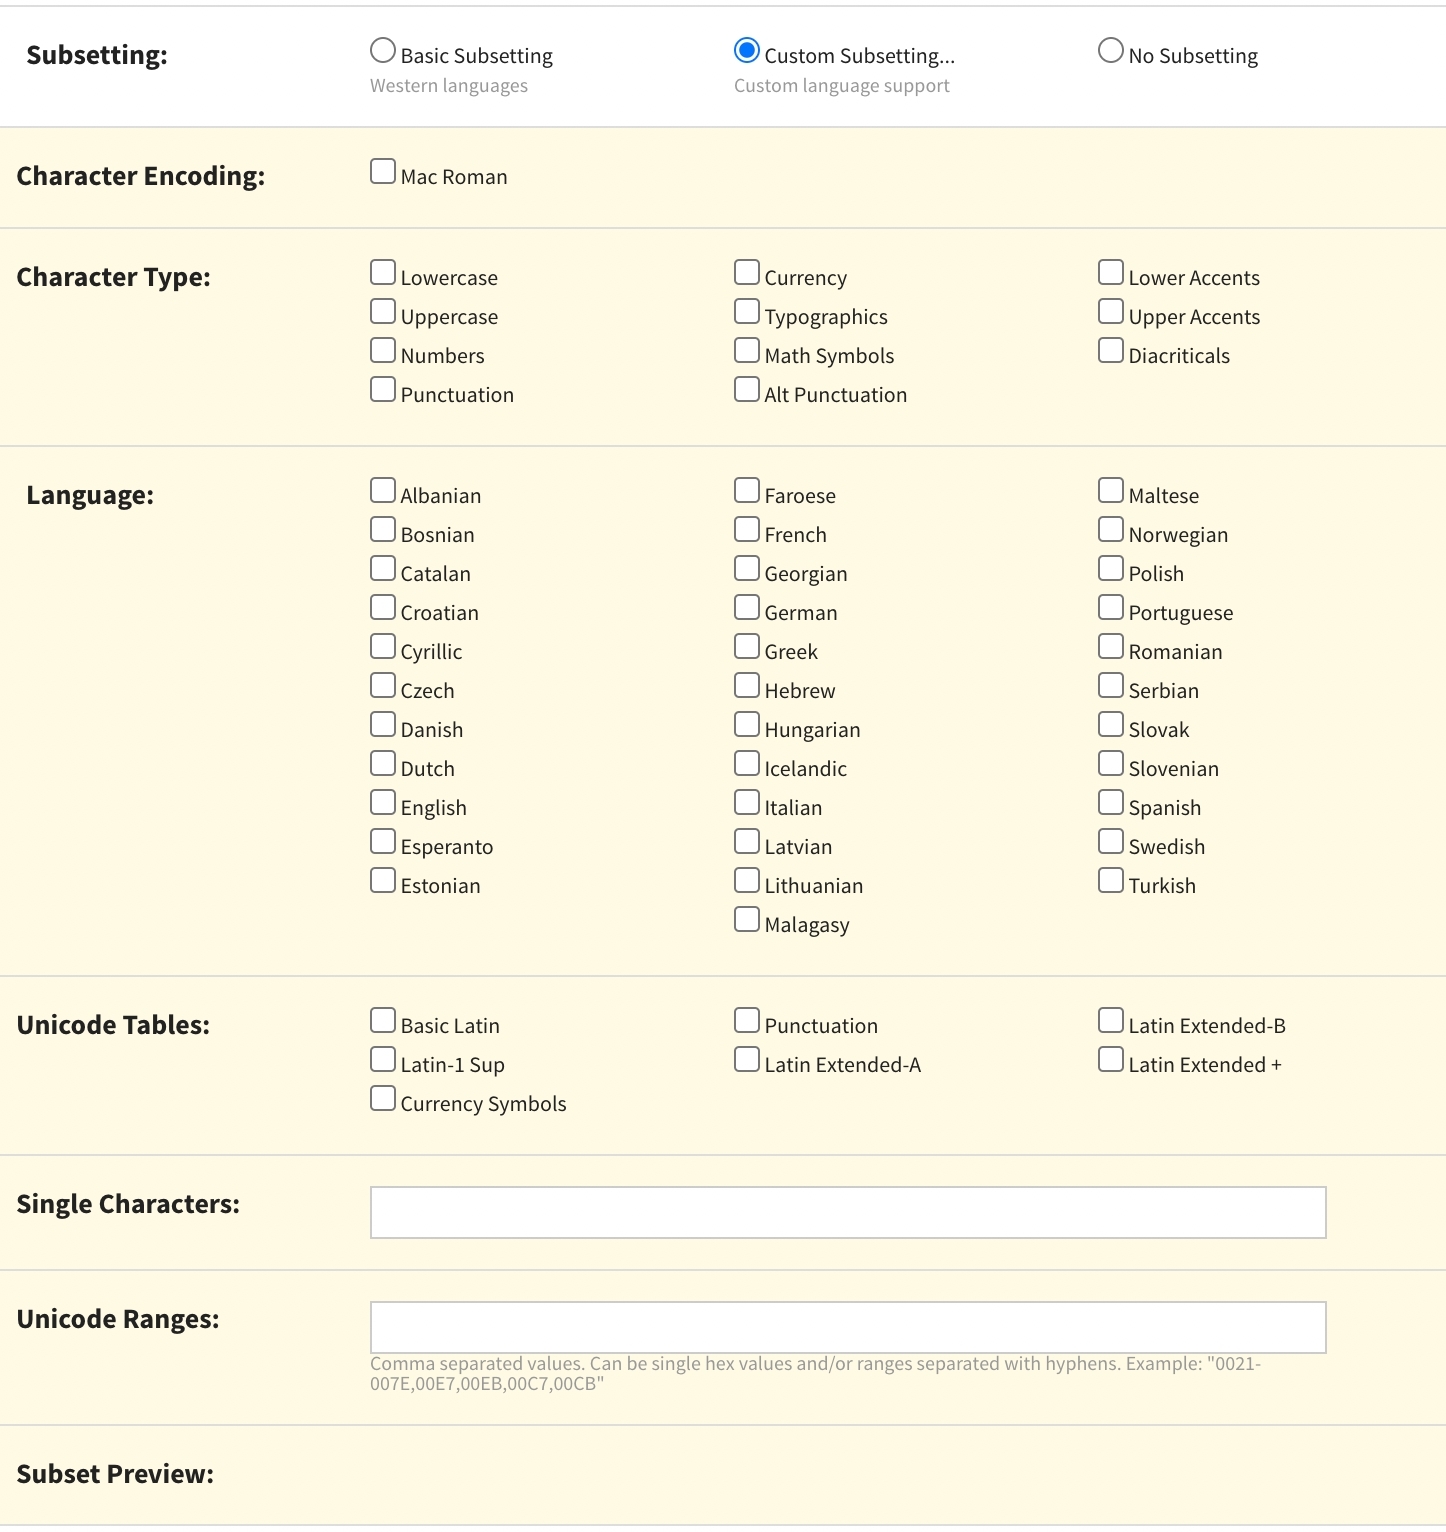1446x1532 pixels.
Task: Enable the Mac Roman encoding checkbox
Action: 383,172
